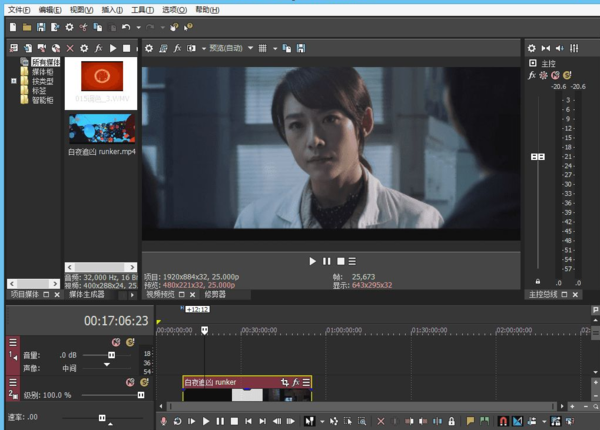Select the 白夜追凶 runker.mp4 media thumbnail

[100, 130]
